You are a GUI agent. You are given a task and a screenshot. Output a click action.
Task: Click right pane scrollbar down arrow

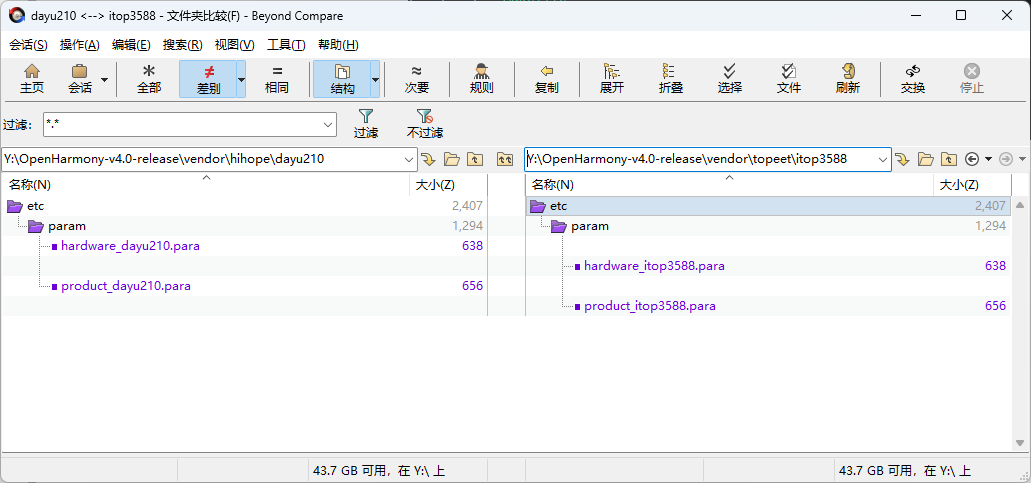pos(1020,443)
